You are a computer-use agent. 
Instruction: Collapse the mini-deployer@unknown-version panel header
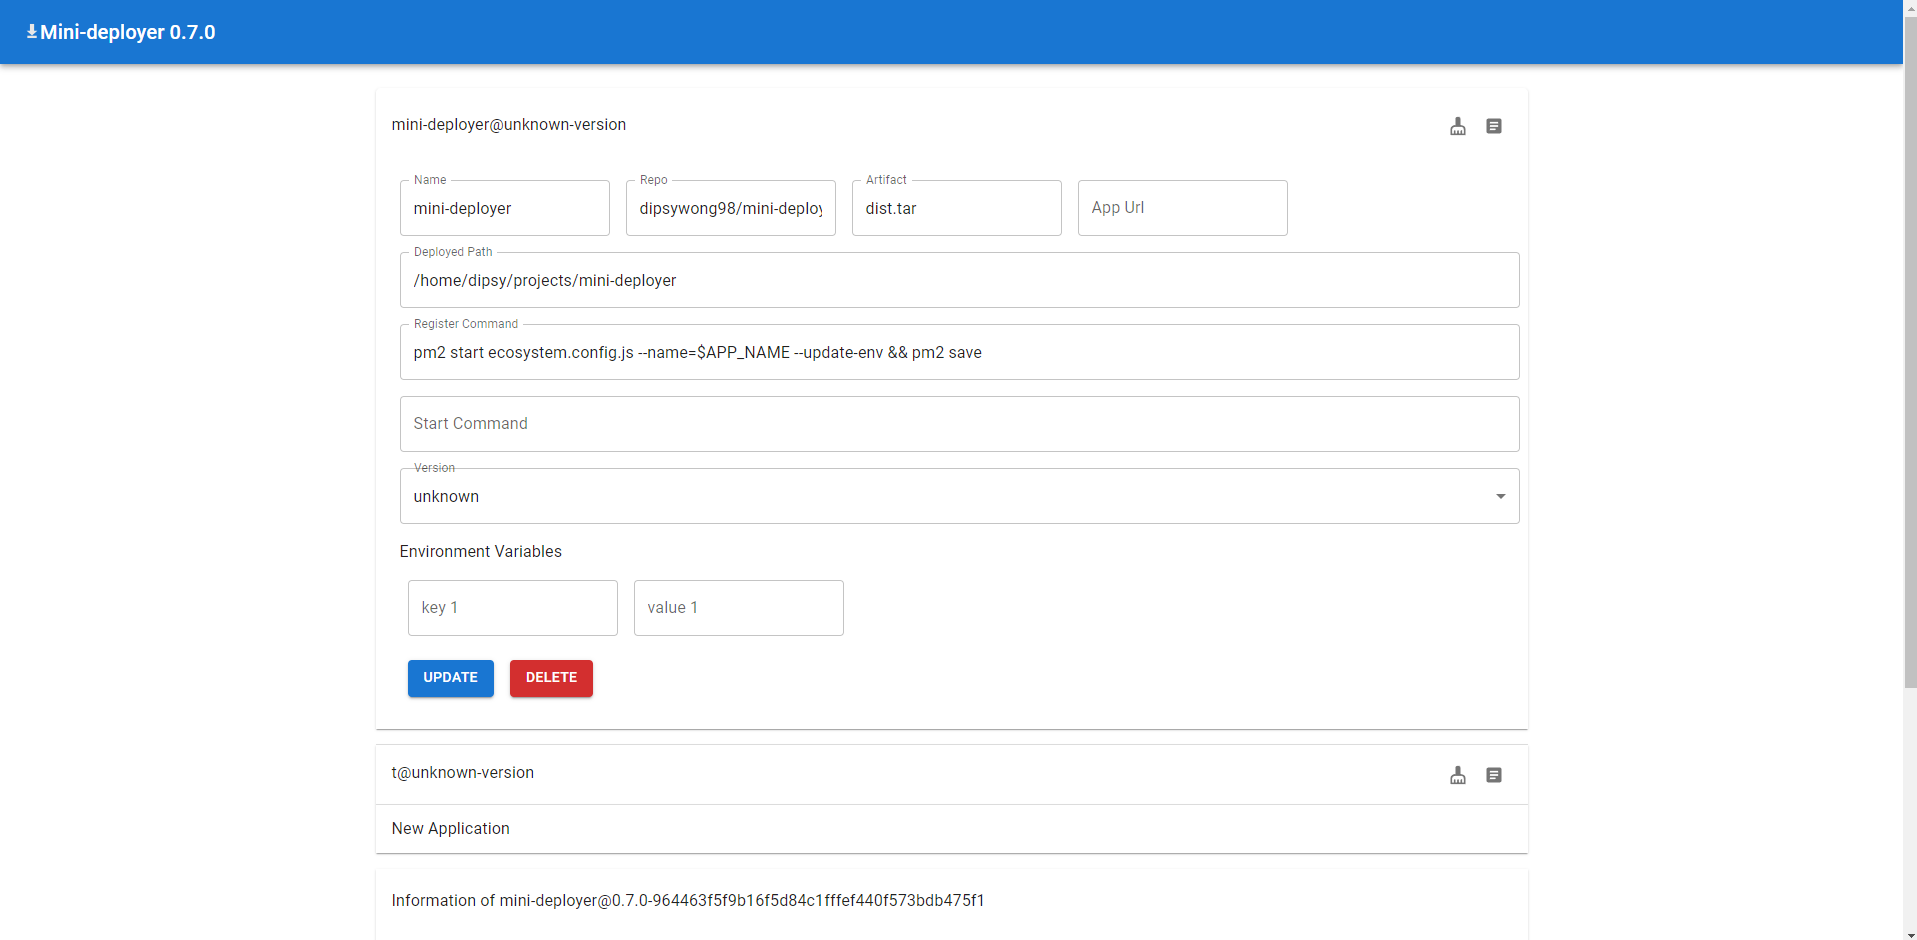[900, 125]
